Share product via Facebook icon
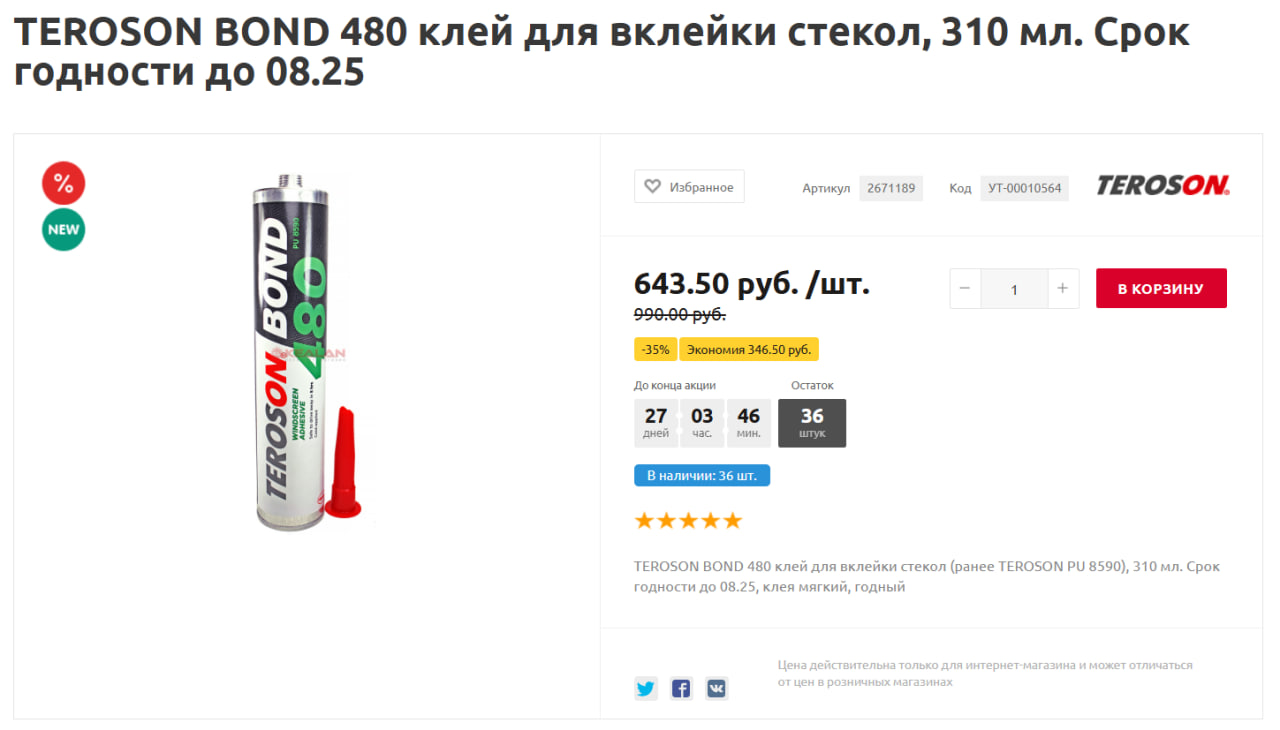This screenshot has width=1280, height=730. pyautogui.click(x=681, y=688)
